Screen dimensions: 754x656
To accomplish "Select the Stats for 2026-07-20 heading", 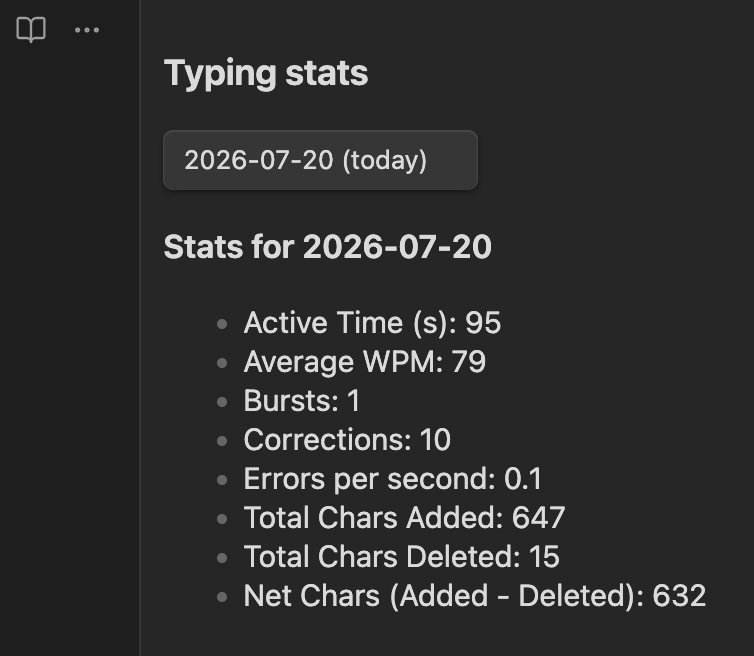I will 327,247.
